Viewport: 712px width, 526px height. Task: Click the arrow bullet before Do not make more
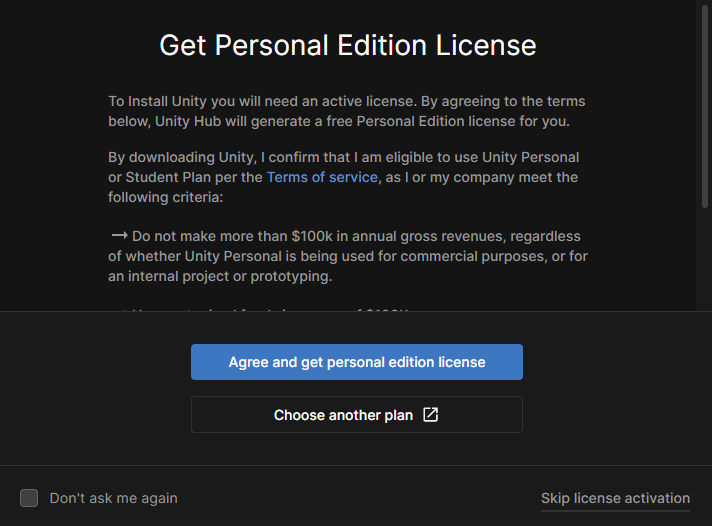tap(119, 236)
